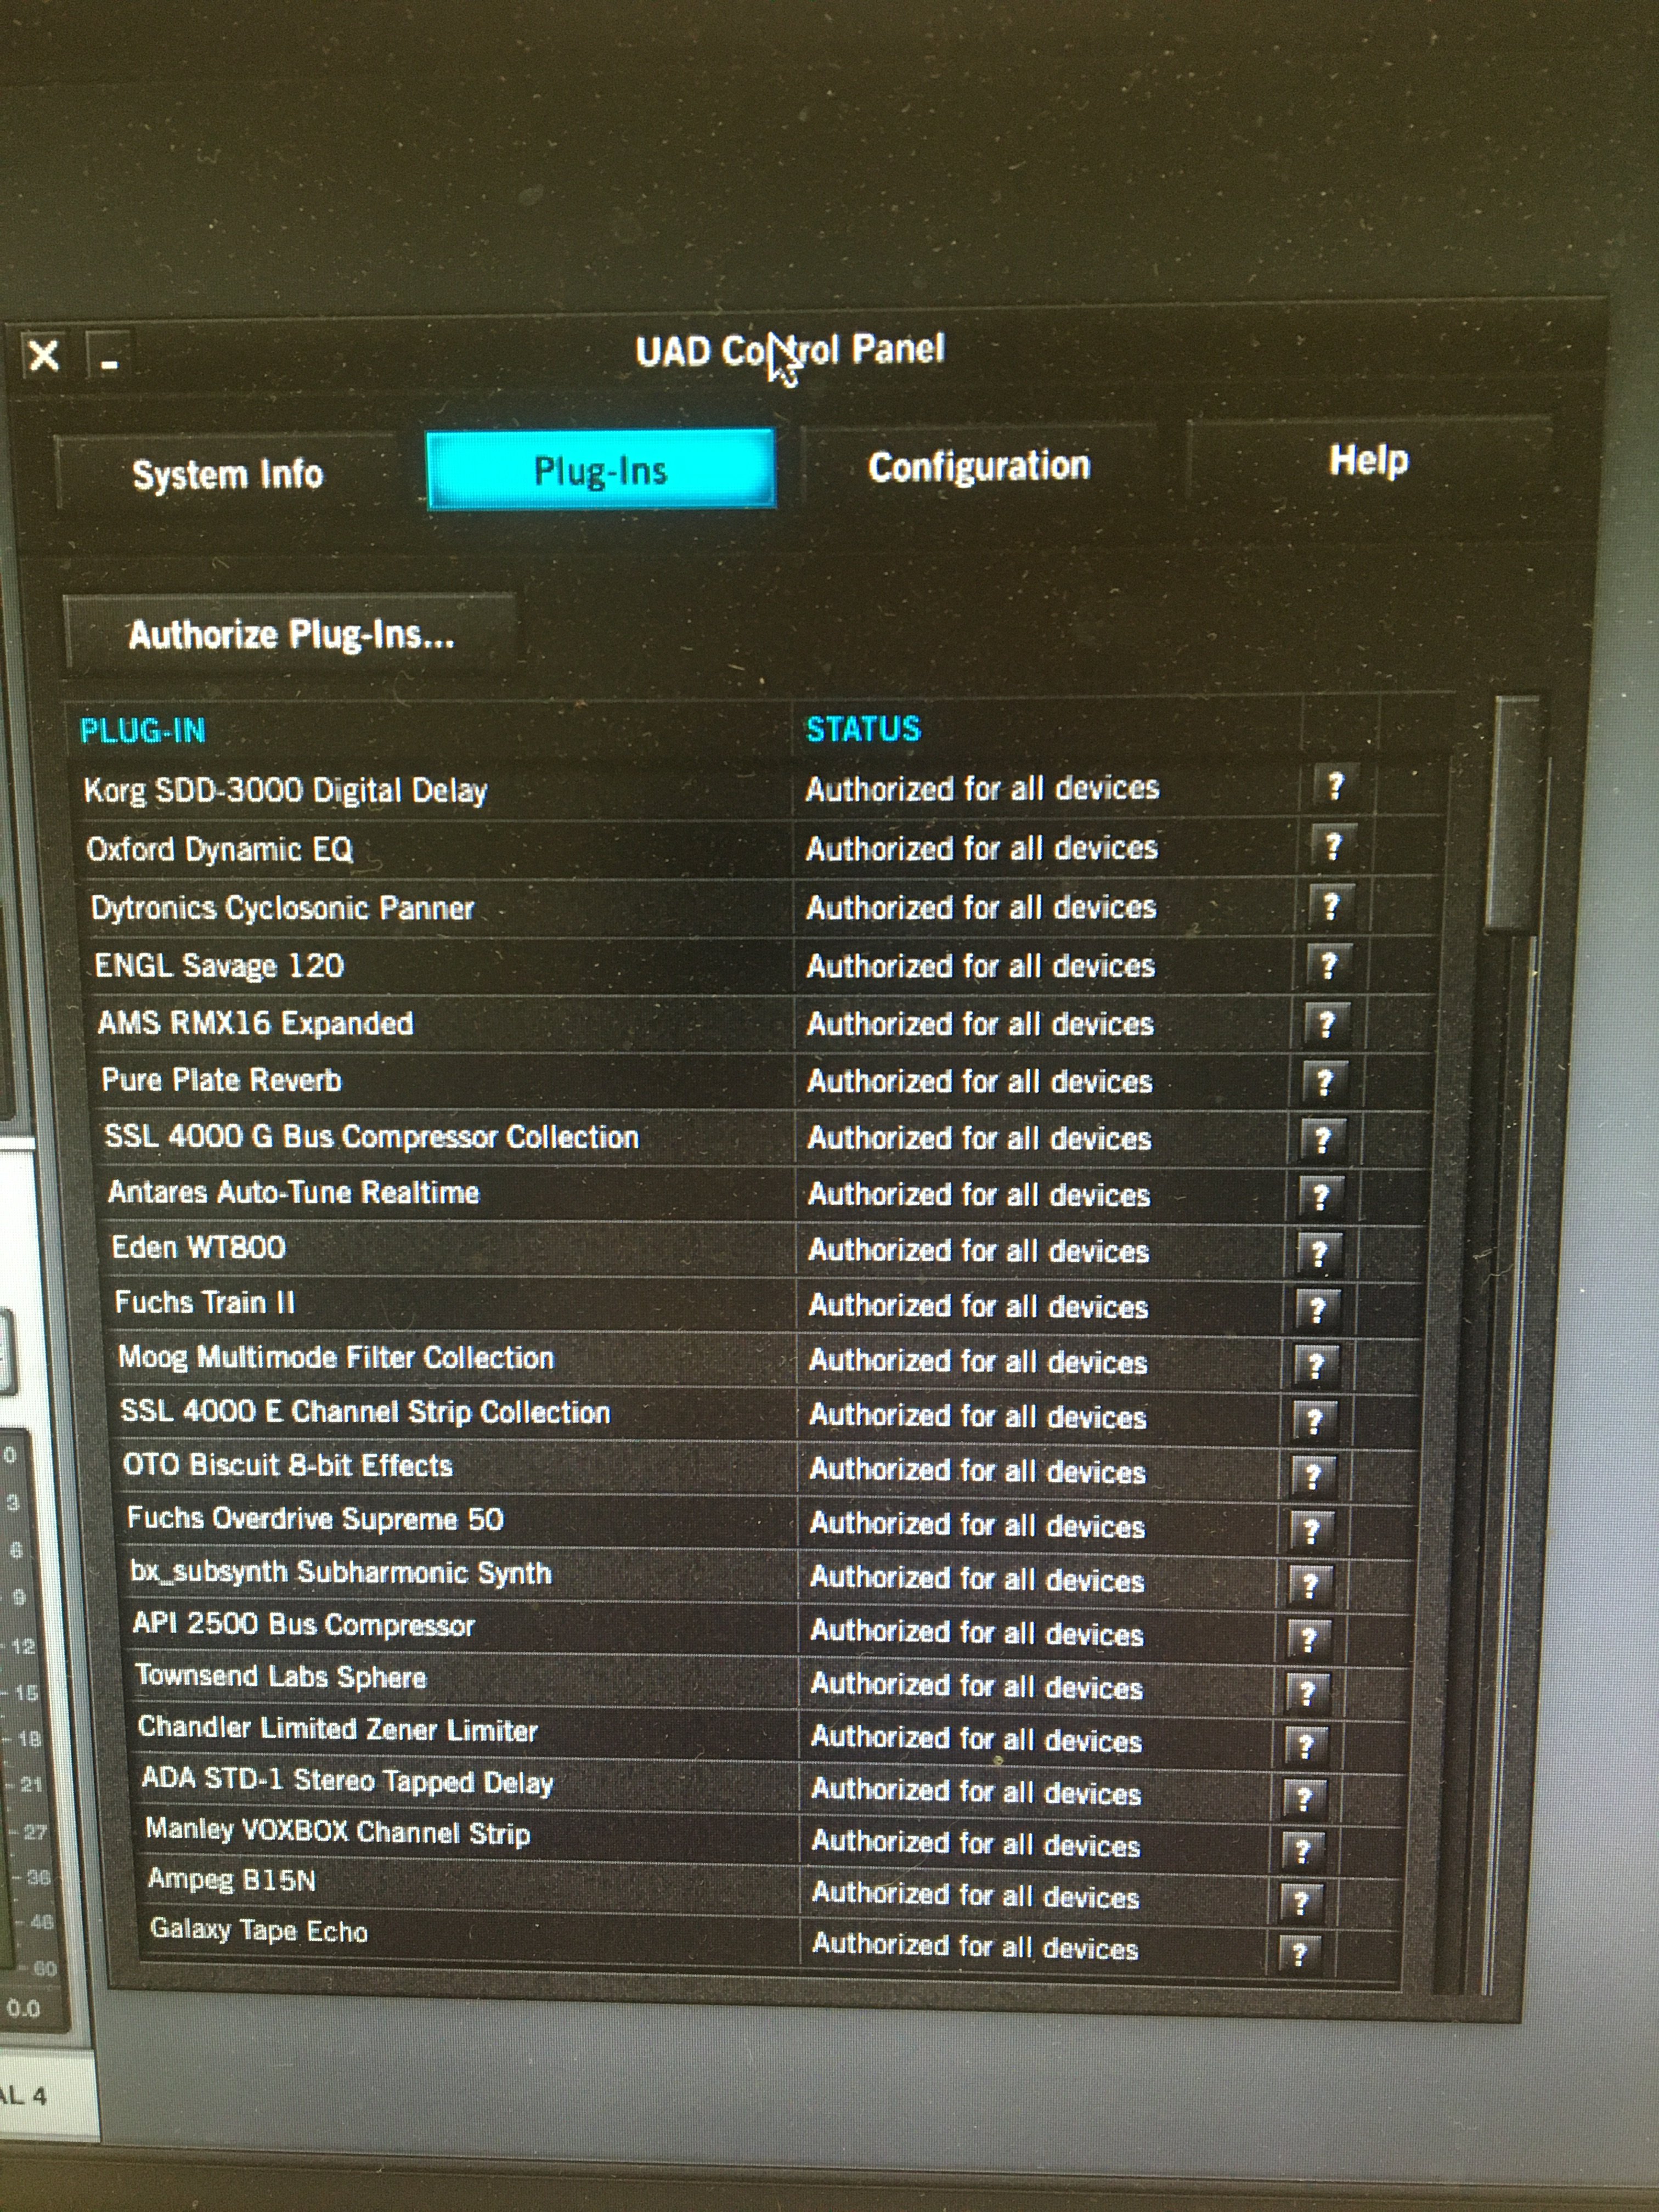
Task: Open the Configuration tab
Action: pos(979,466)
